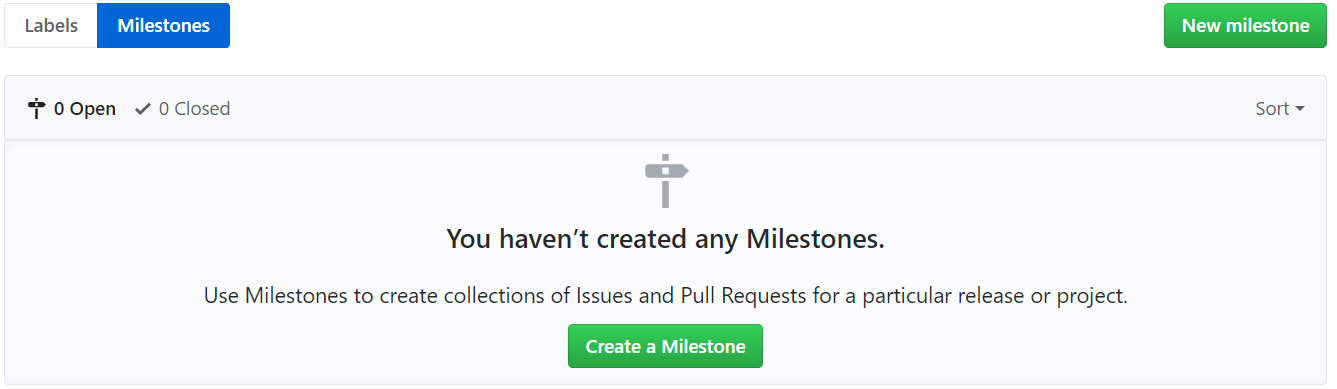Select the Milestones tab
Viewport: 1337px width, 389px height.
(164, 26)
